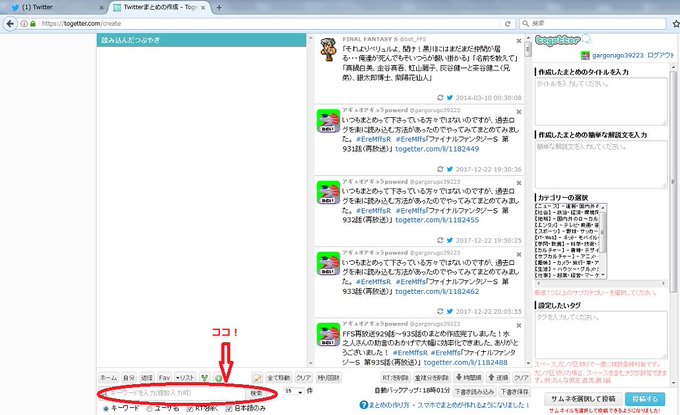This screenshot has width=680, height=415.
Task: Click the サムネを選択して投稿 button
Action: (583, 399)
